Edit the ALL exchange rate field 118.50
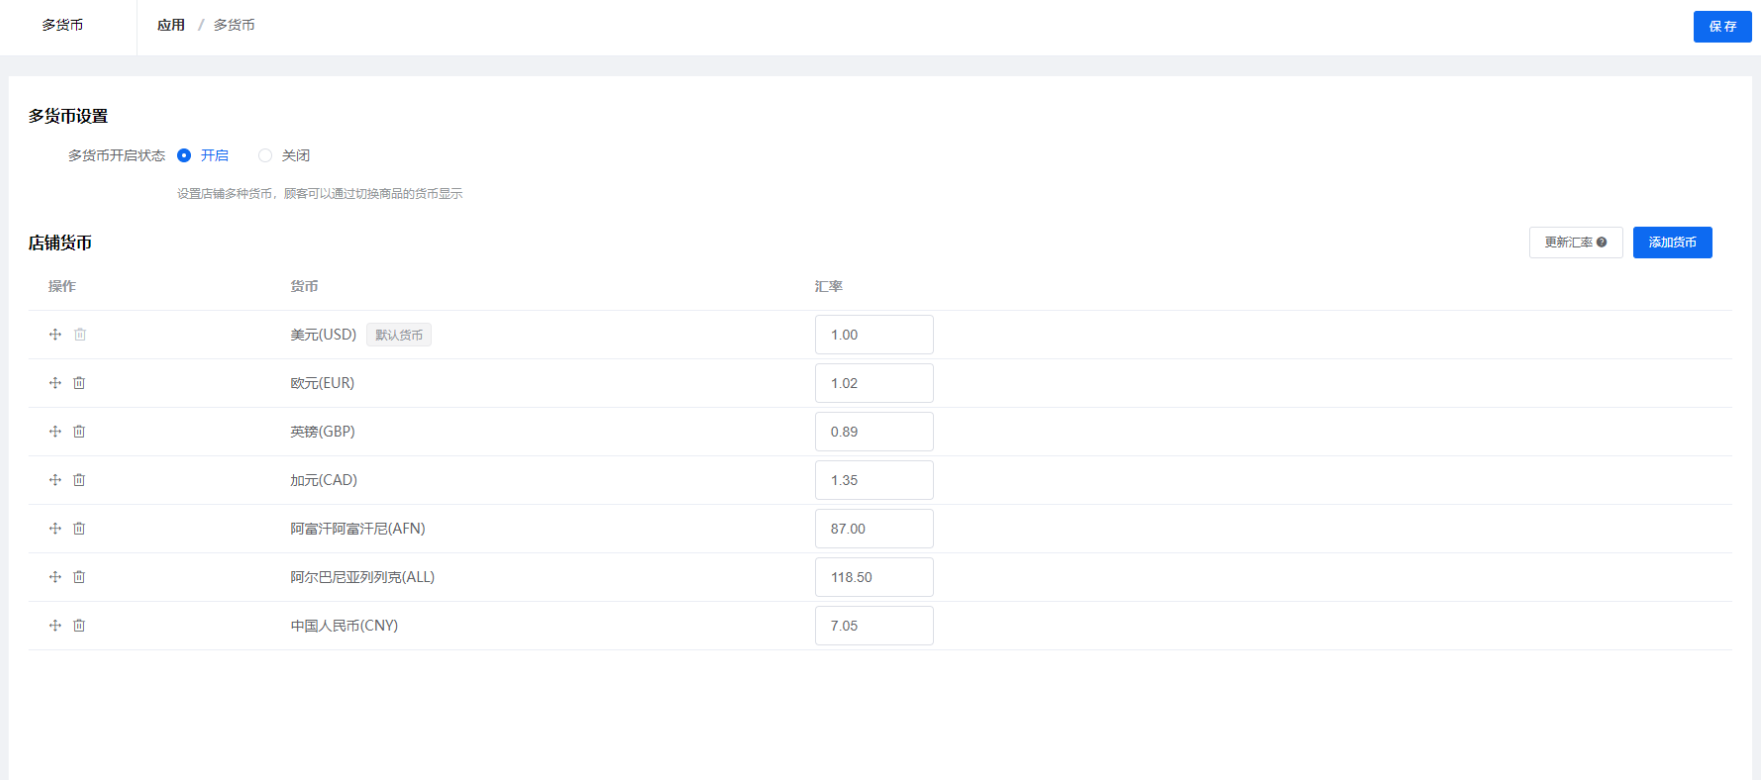Image resolution: width=1761 pixels, height=780 pixels. tap(874, 577)
